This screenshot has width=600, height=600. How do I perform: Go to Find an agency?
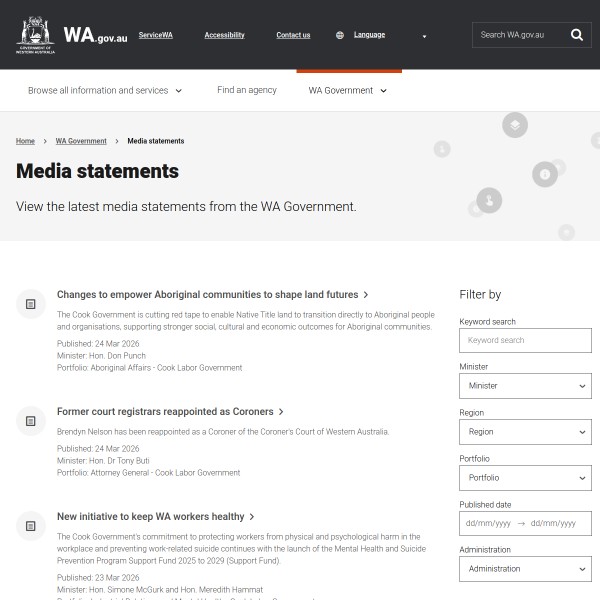coord(247,90)
